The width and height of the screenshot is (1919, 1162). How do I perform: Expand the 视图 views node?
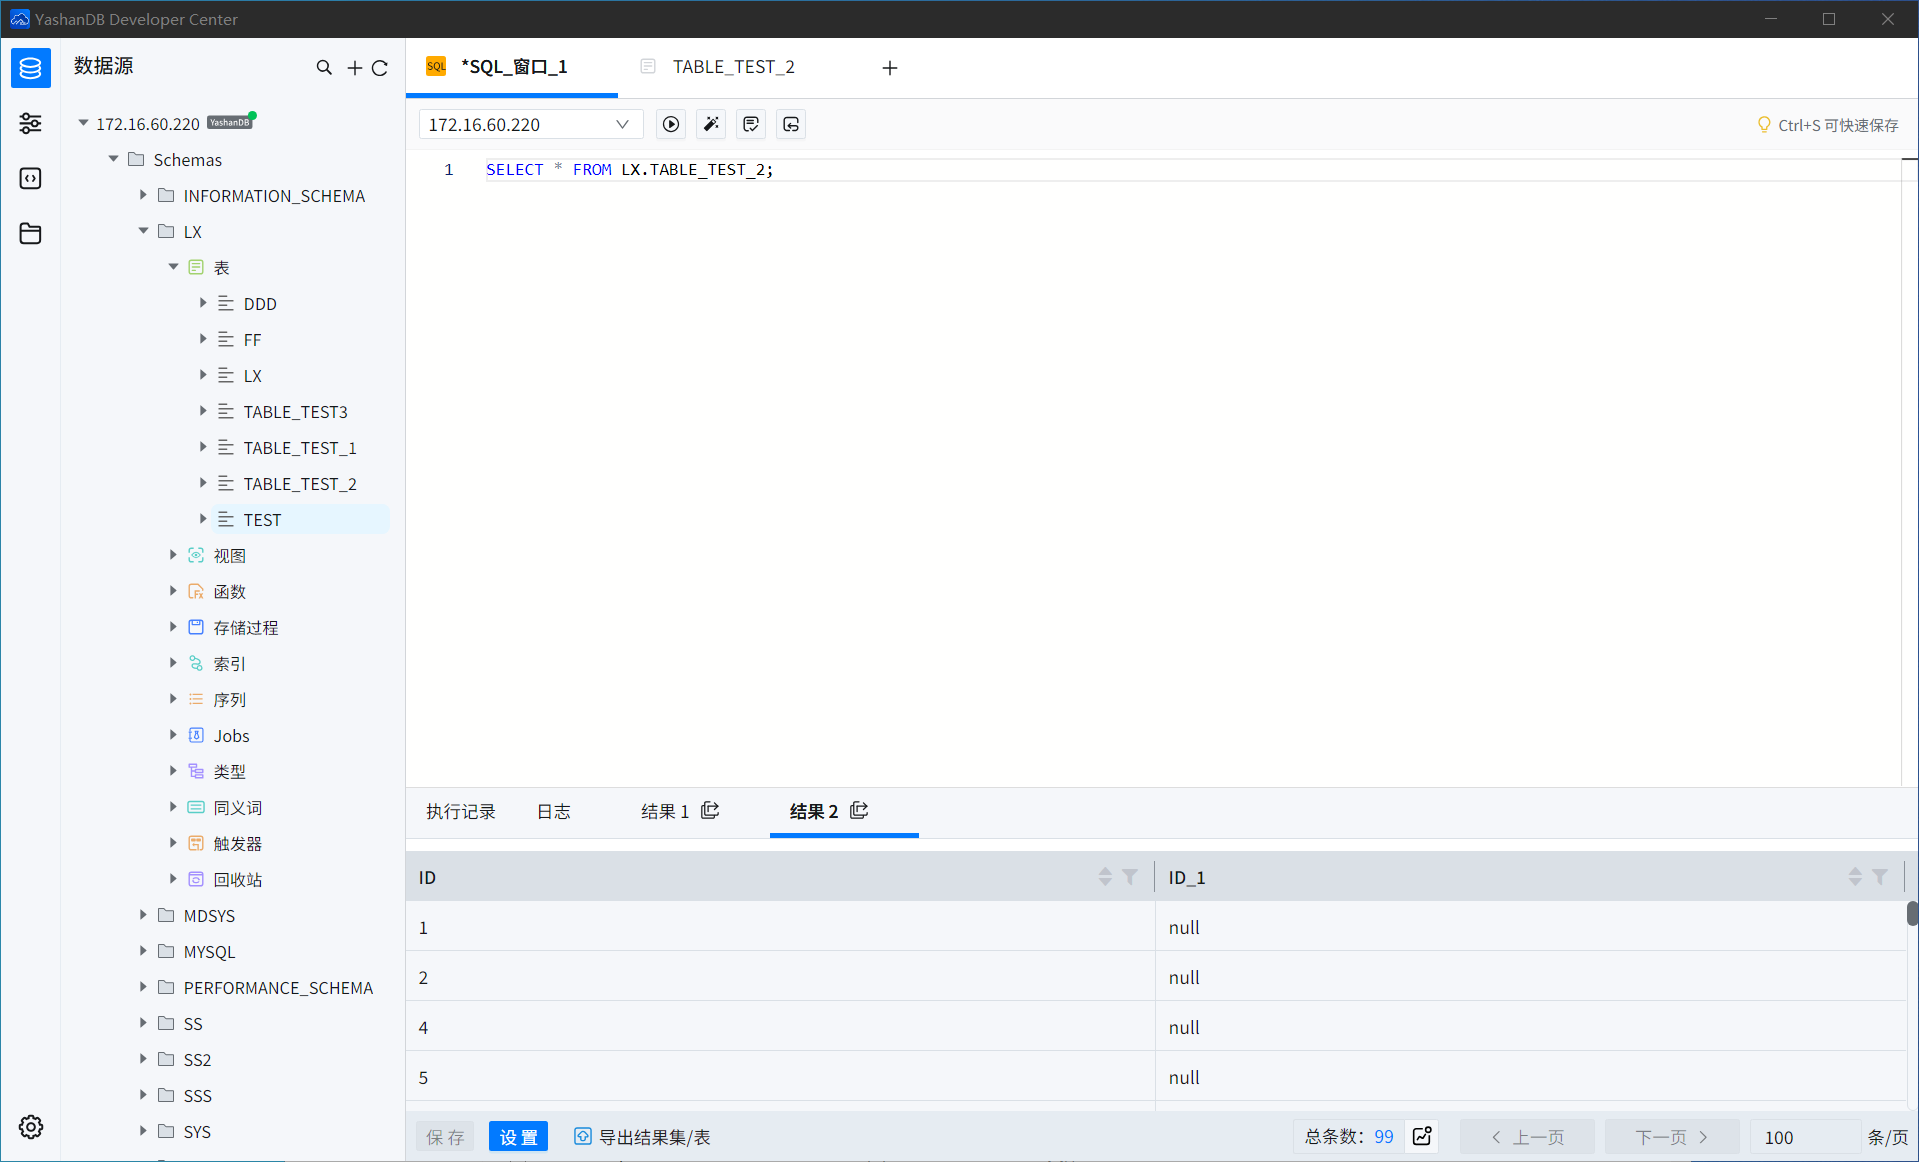pos(173,555)
